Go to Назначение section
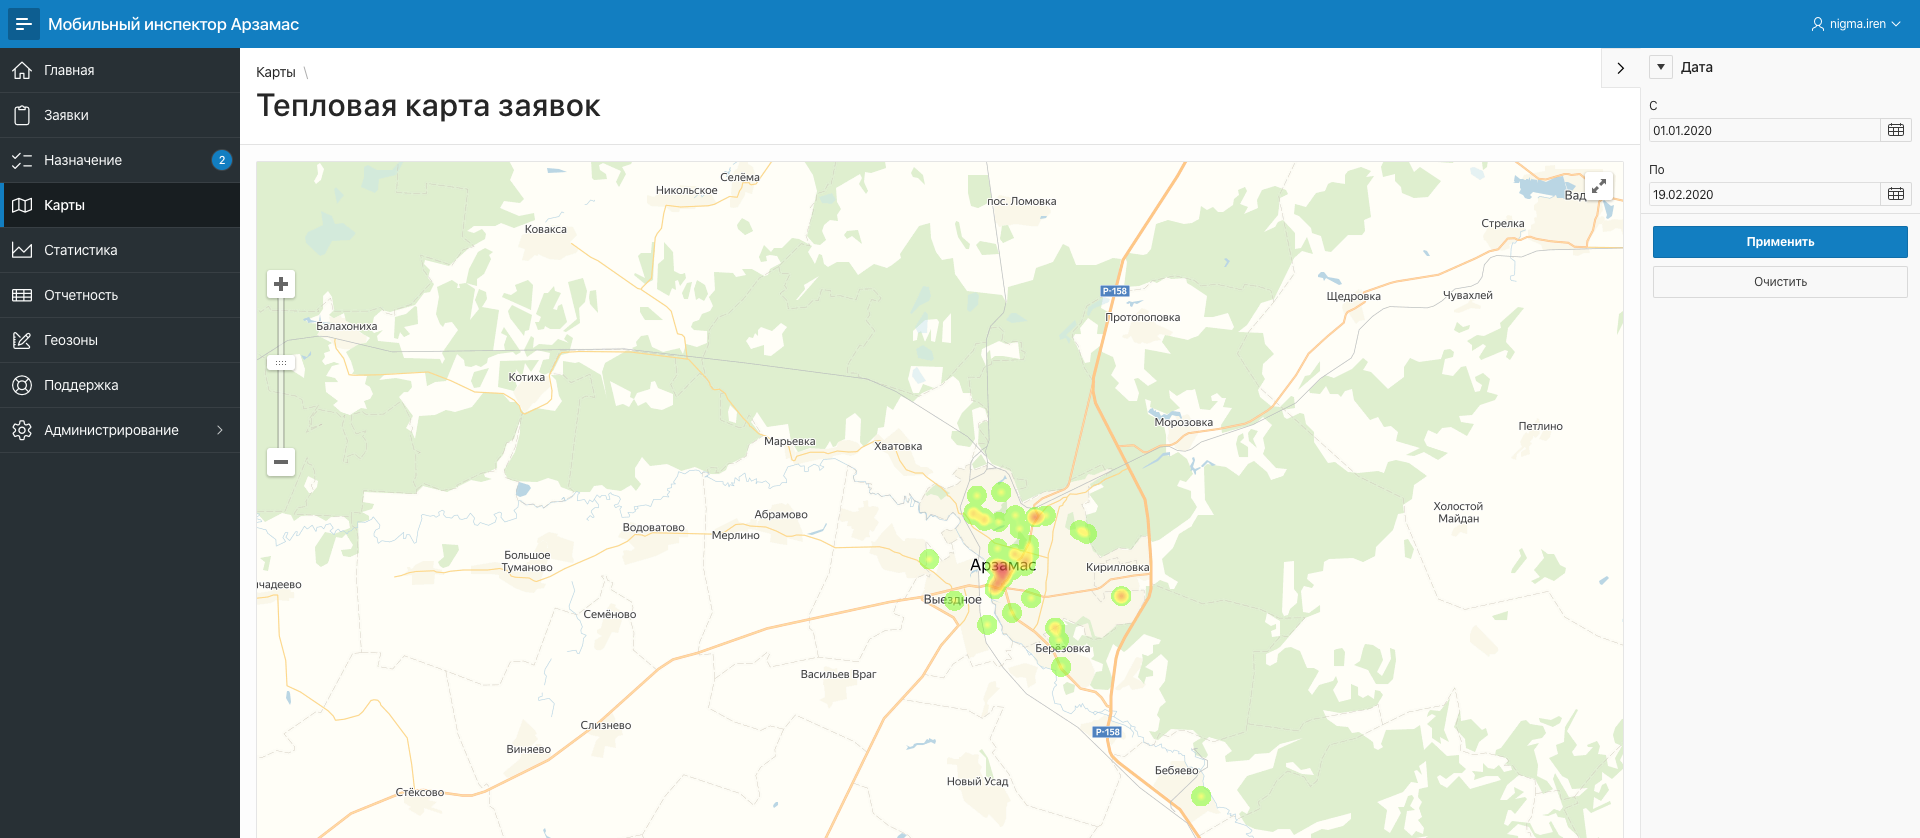 click(x=120, y=160)
